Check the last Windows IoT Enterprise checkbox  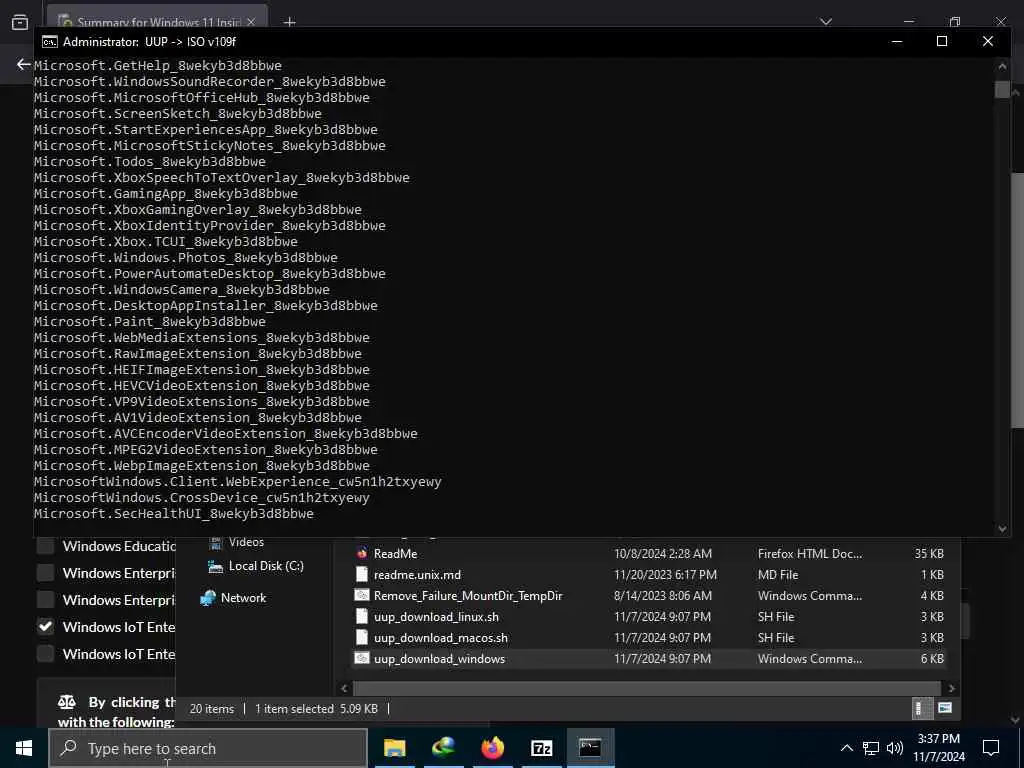click(x=45, y=653)
